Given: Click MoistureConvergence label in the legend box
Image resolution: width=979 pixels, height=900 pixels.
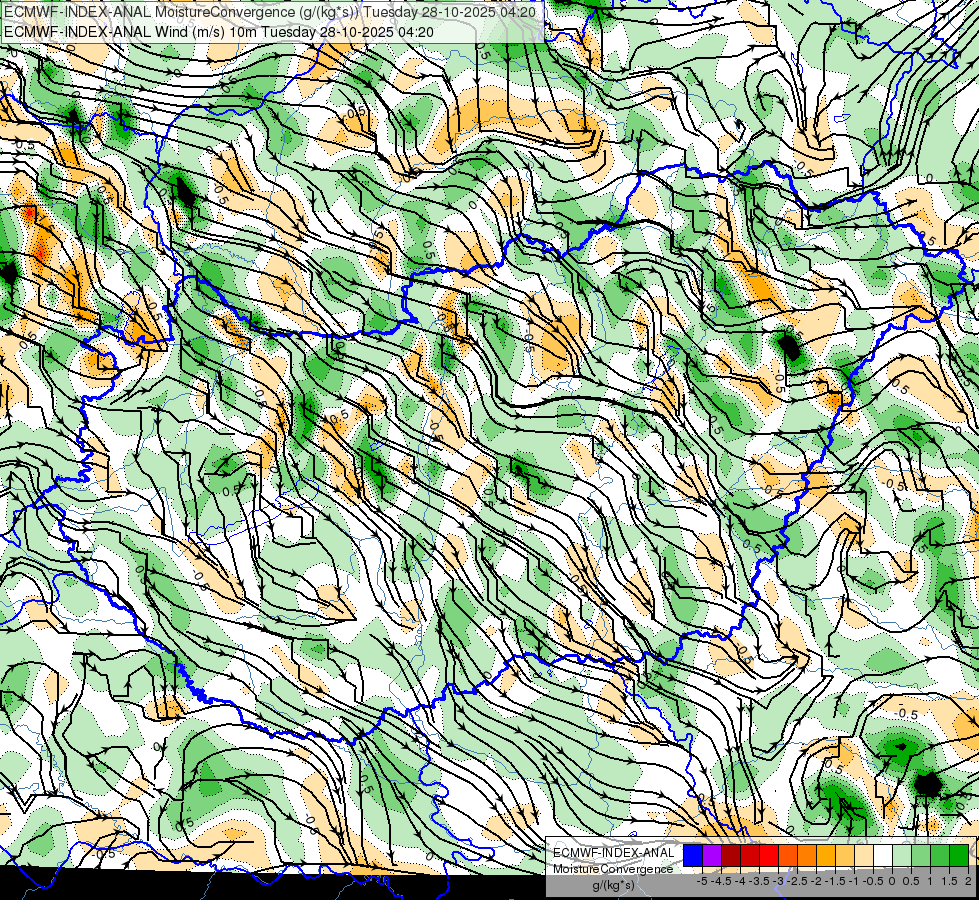Looking at the screenshot, I should pos(613,869).
